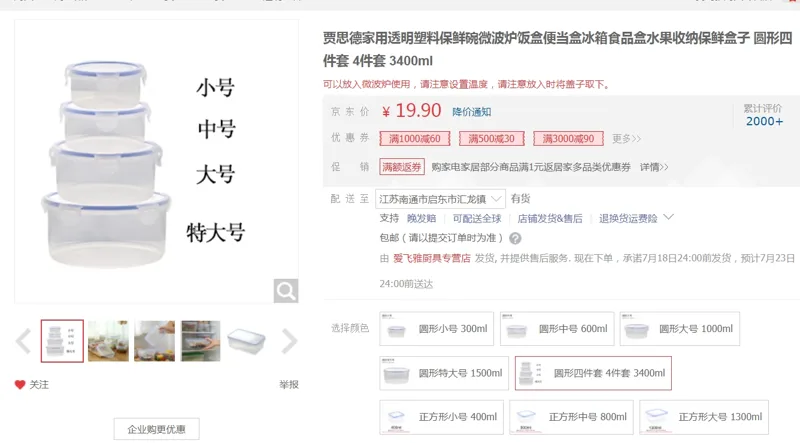
Task: Expand more coupons via 更多>>
Action: click(x=627, y=139)
